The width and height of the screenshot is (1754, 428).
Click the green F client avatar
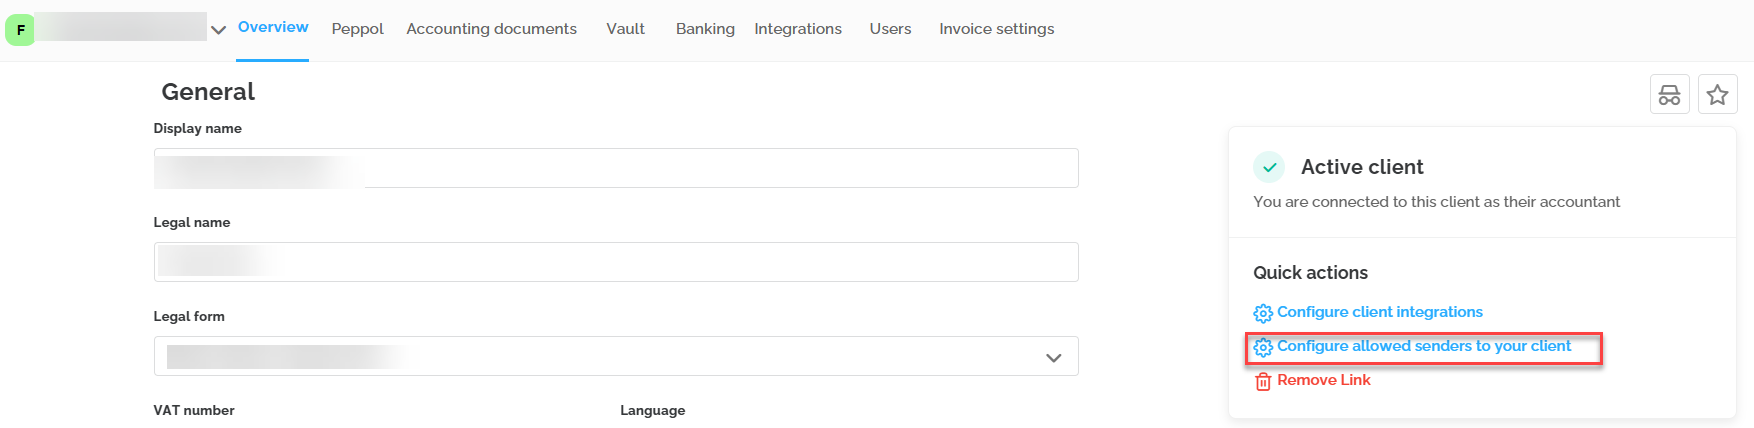[x=20, y=30]
